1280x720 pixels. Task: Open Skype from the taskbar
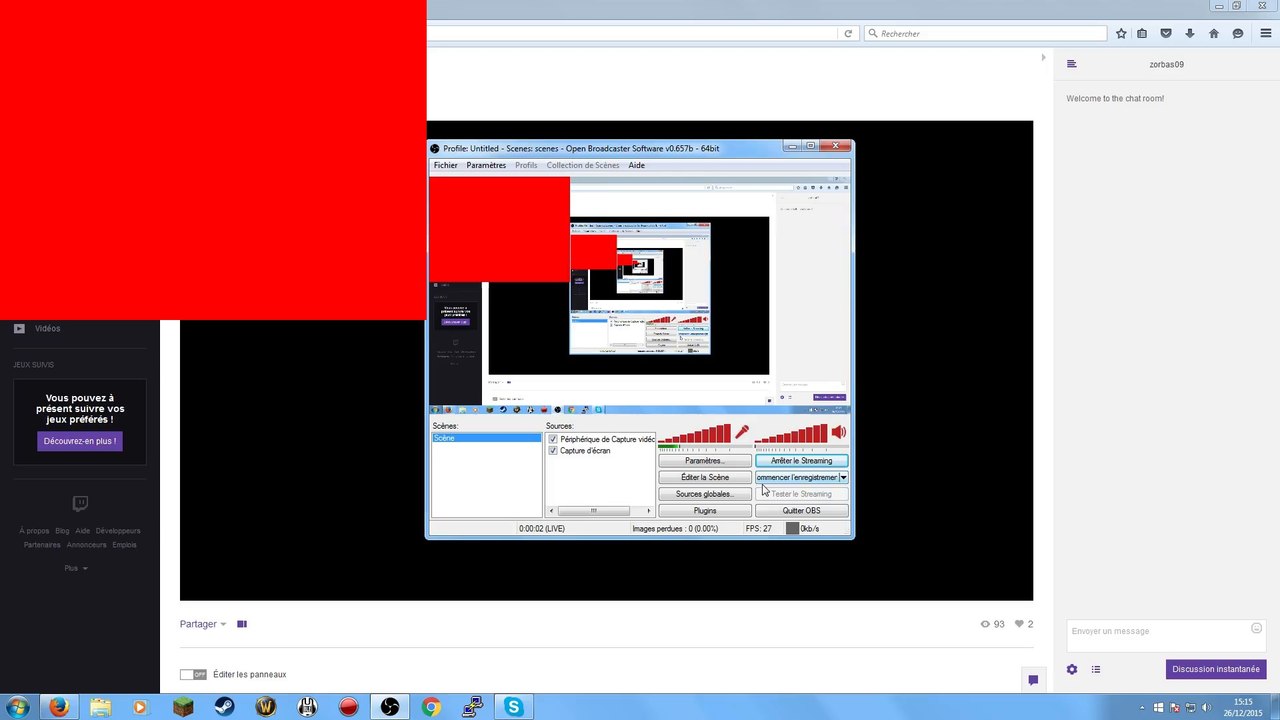[514, 707]
